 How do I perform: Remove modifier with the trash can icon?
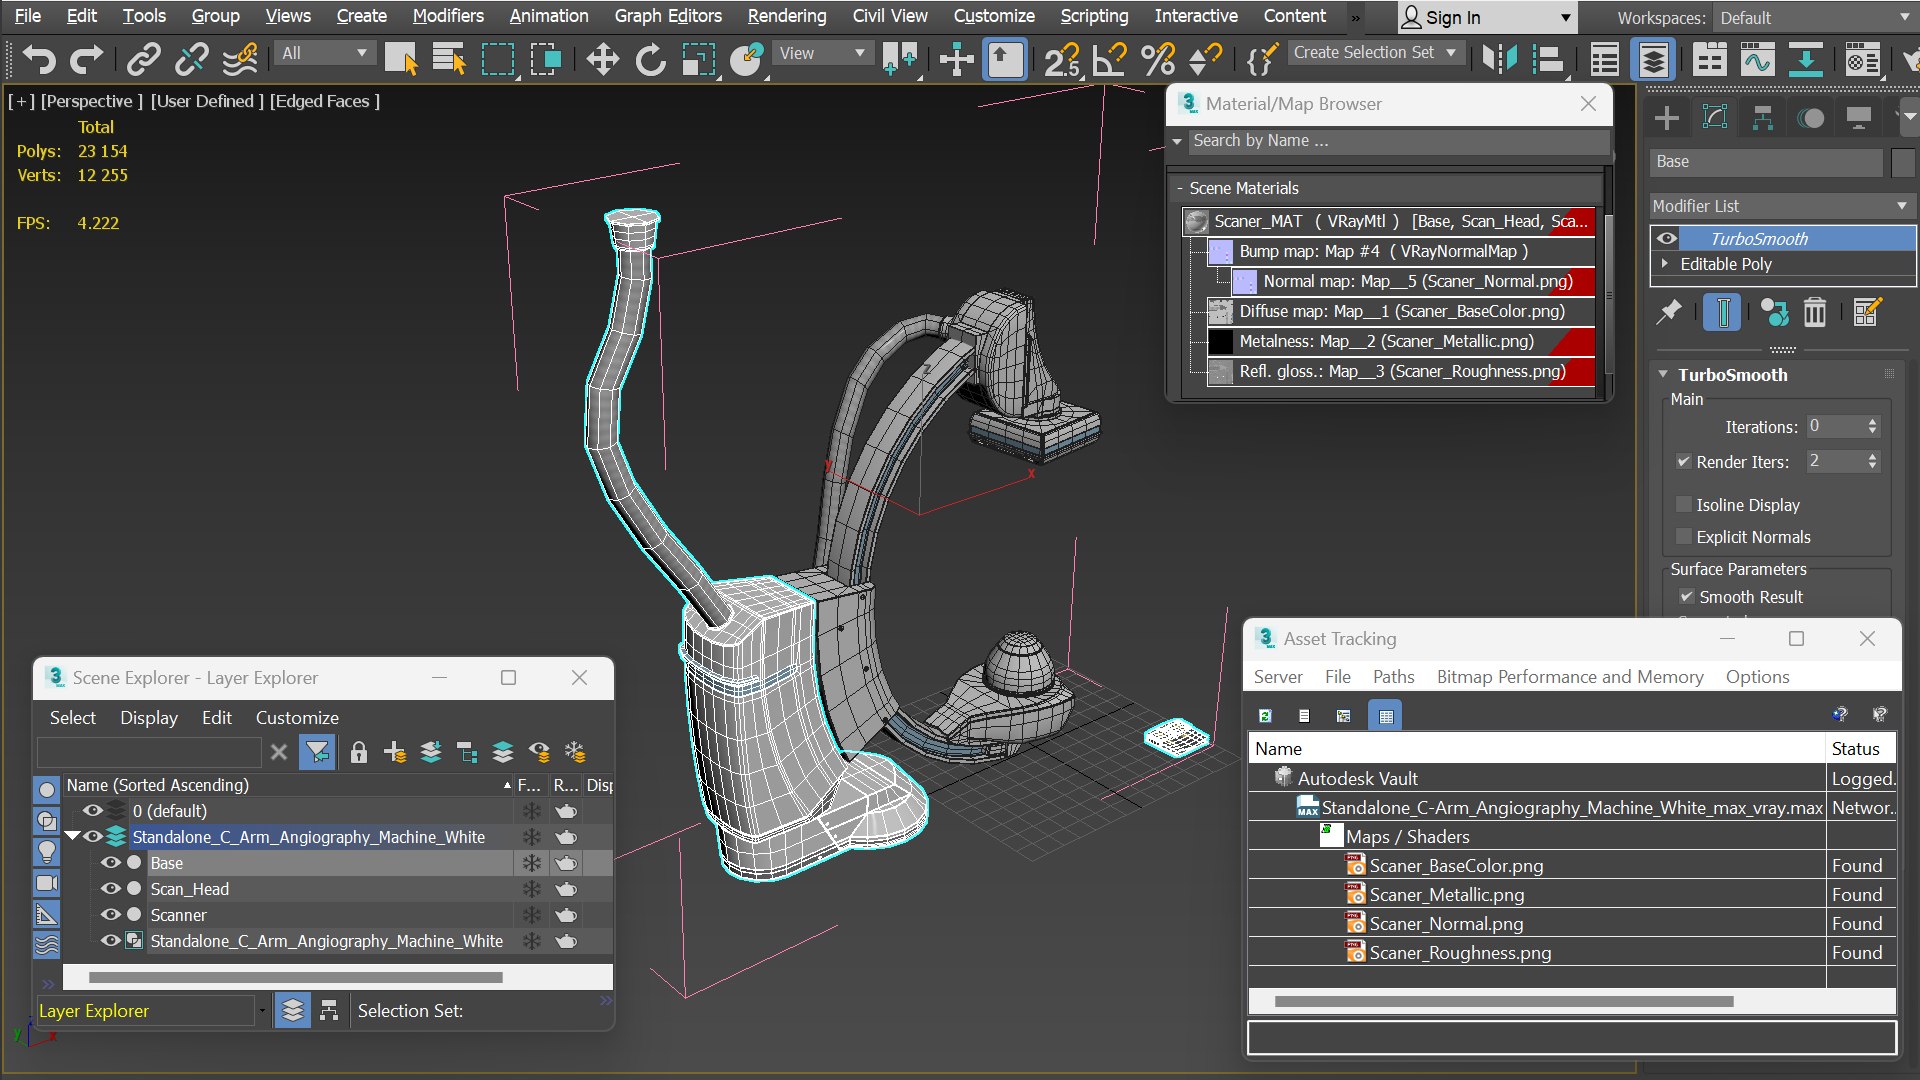pyautogui.click(x=1815, y=312)
